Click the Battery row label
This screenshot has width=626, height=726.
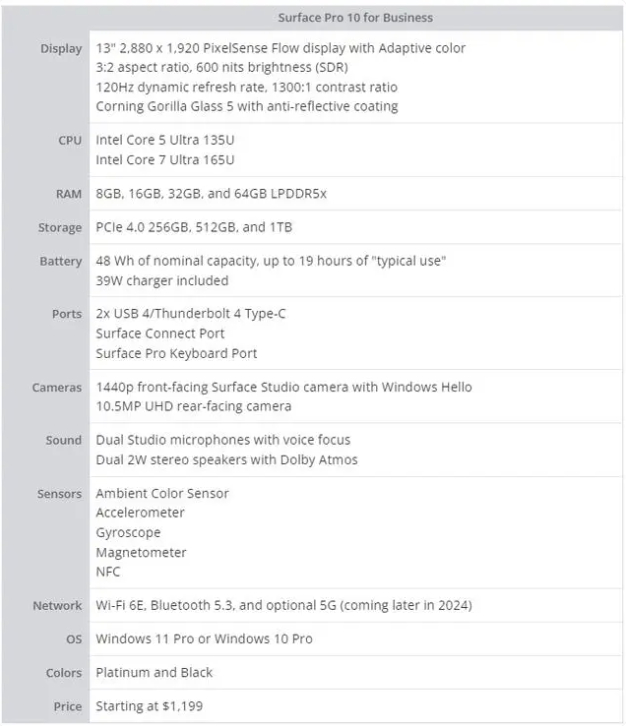pyautogui.click(x=61, y=261)
